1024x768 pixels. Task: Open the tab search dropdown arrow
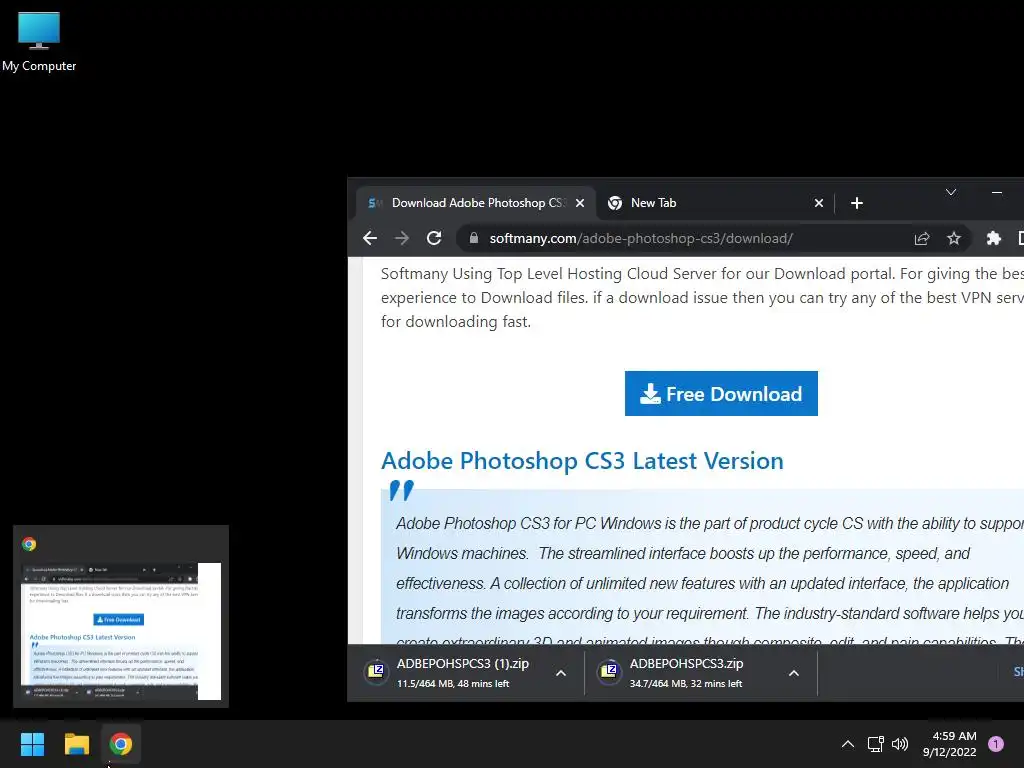[x=951, y=192]
